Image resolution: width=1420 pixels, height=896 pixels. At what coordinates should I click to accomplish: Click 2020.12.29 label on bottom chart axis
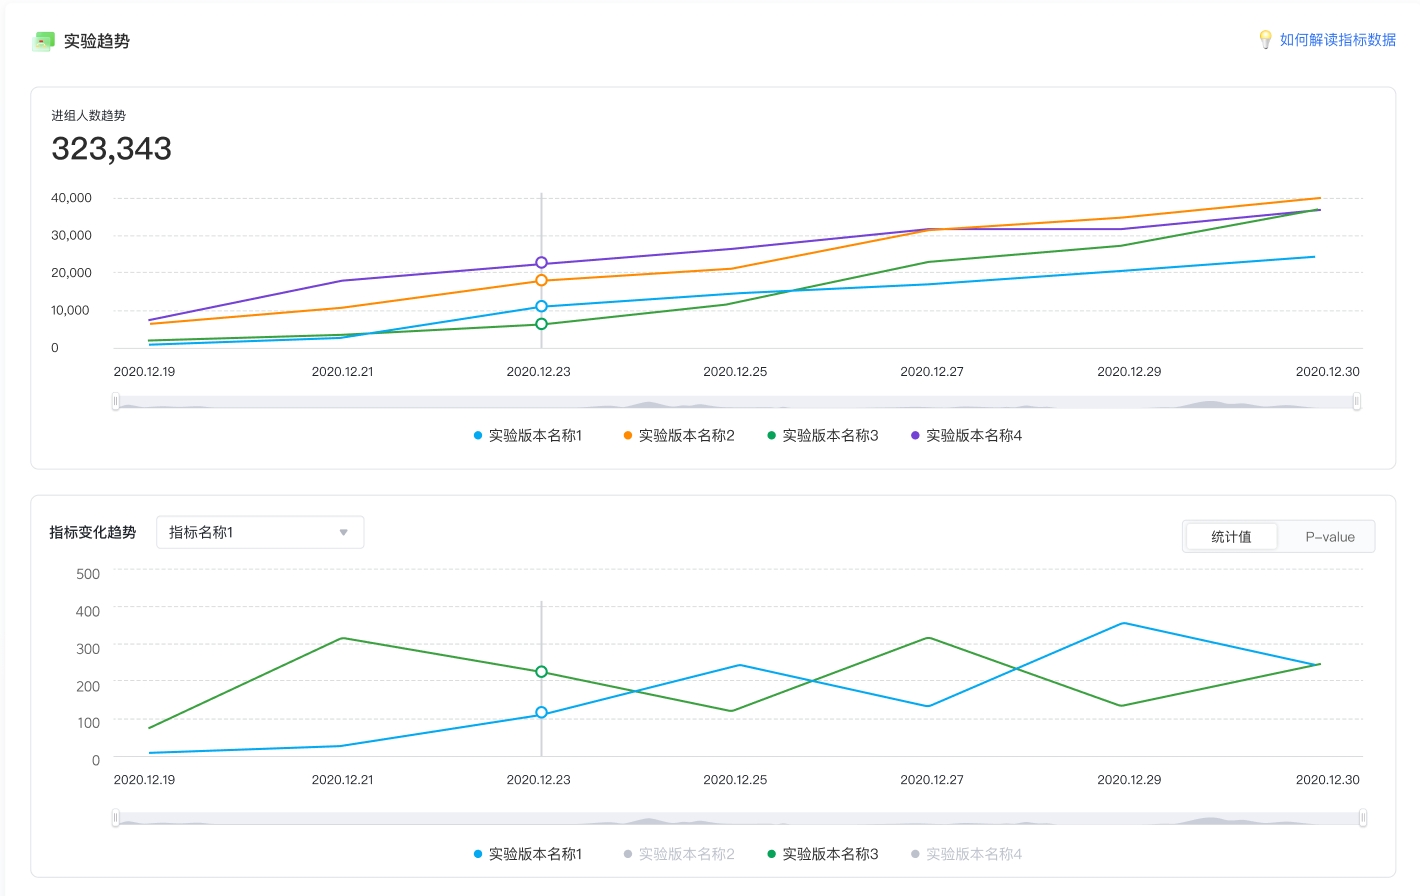tap(1129, 779)
